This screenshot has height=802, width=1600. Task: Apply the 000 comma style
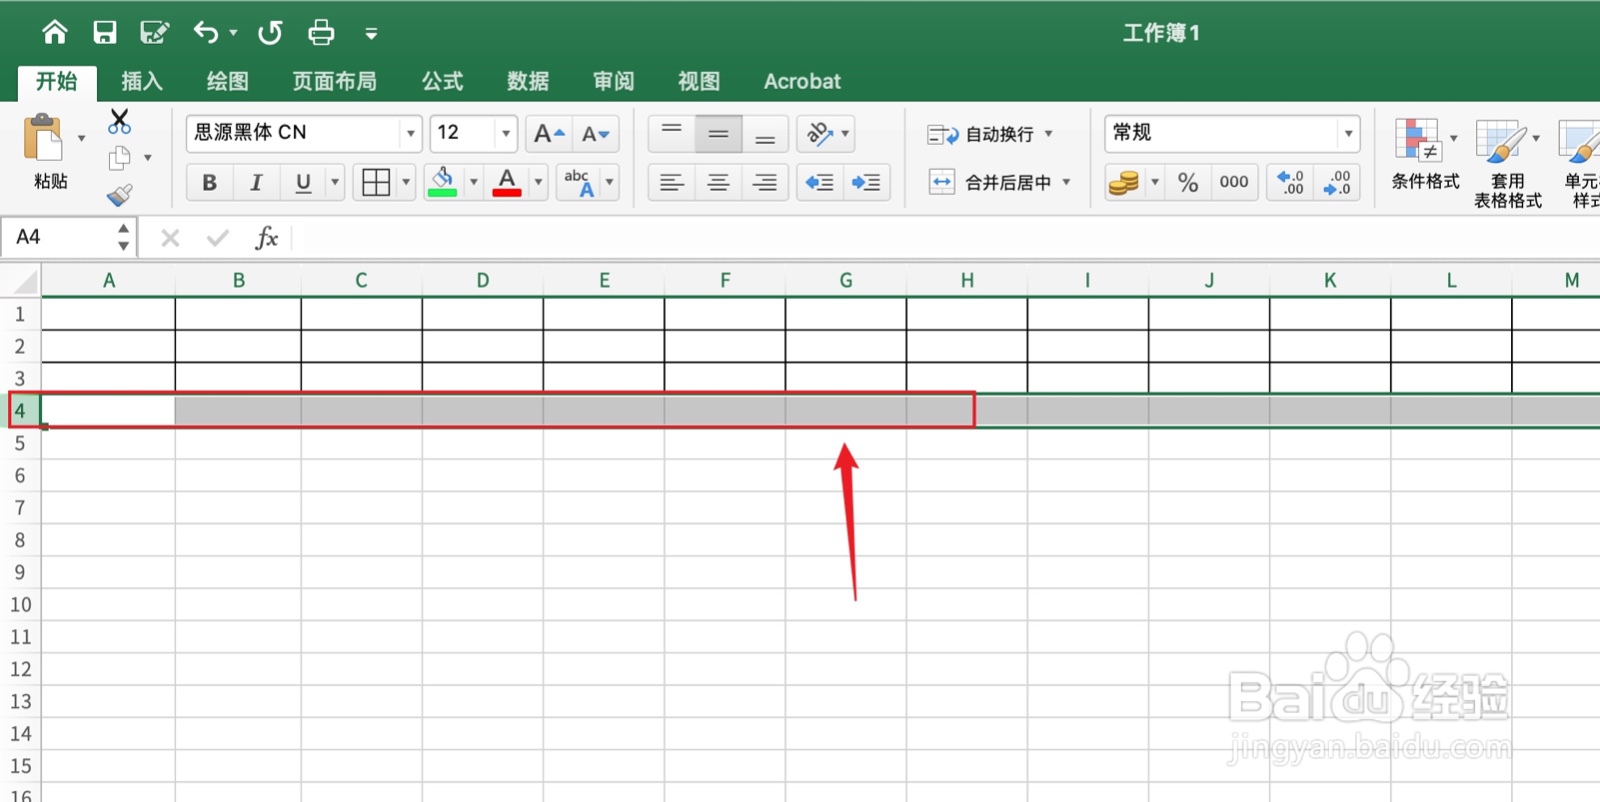tap(1234, 182)
